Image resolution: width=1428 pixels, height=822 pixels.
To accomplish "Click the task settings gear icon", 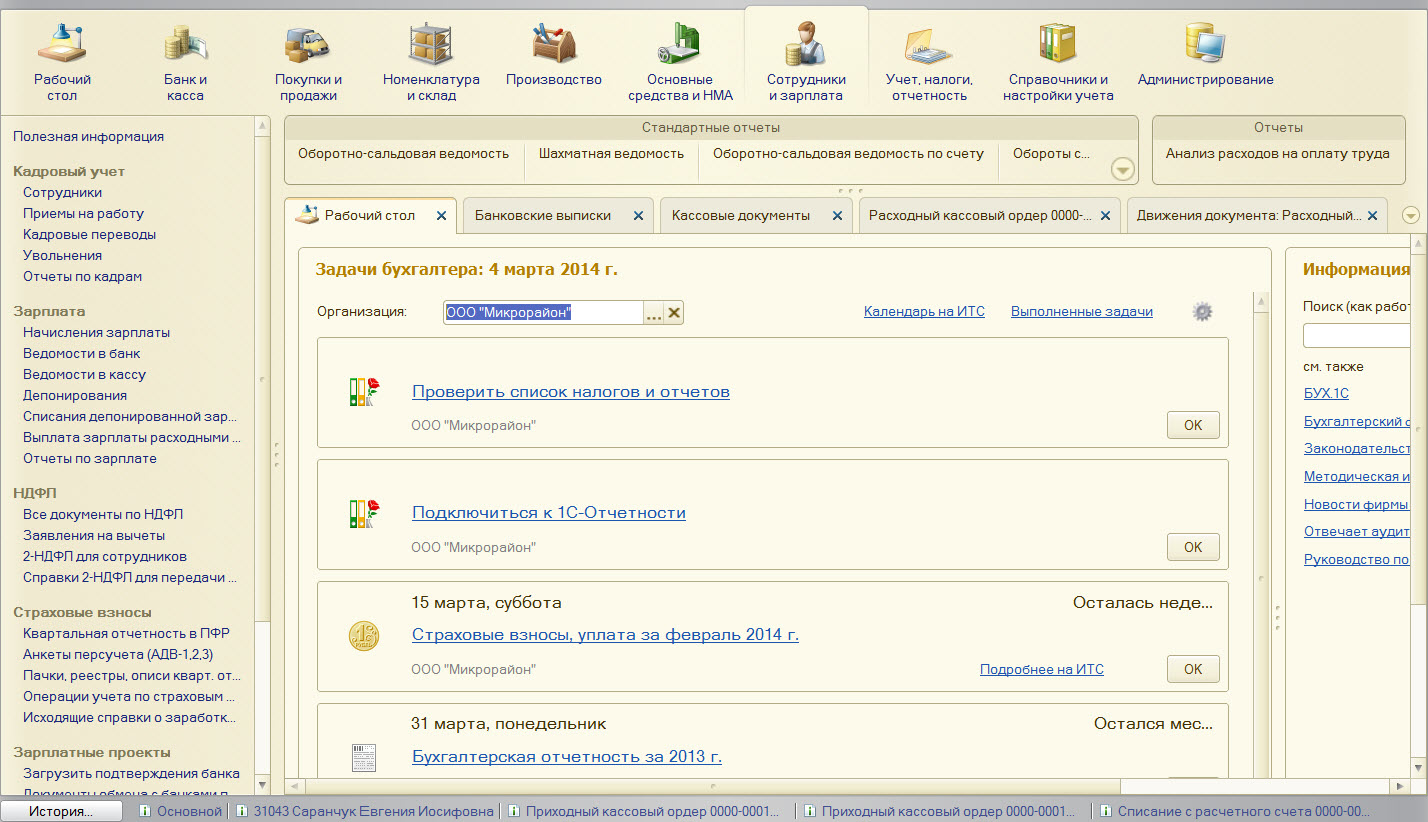I will click(1202, 312).
